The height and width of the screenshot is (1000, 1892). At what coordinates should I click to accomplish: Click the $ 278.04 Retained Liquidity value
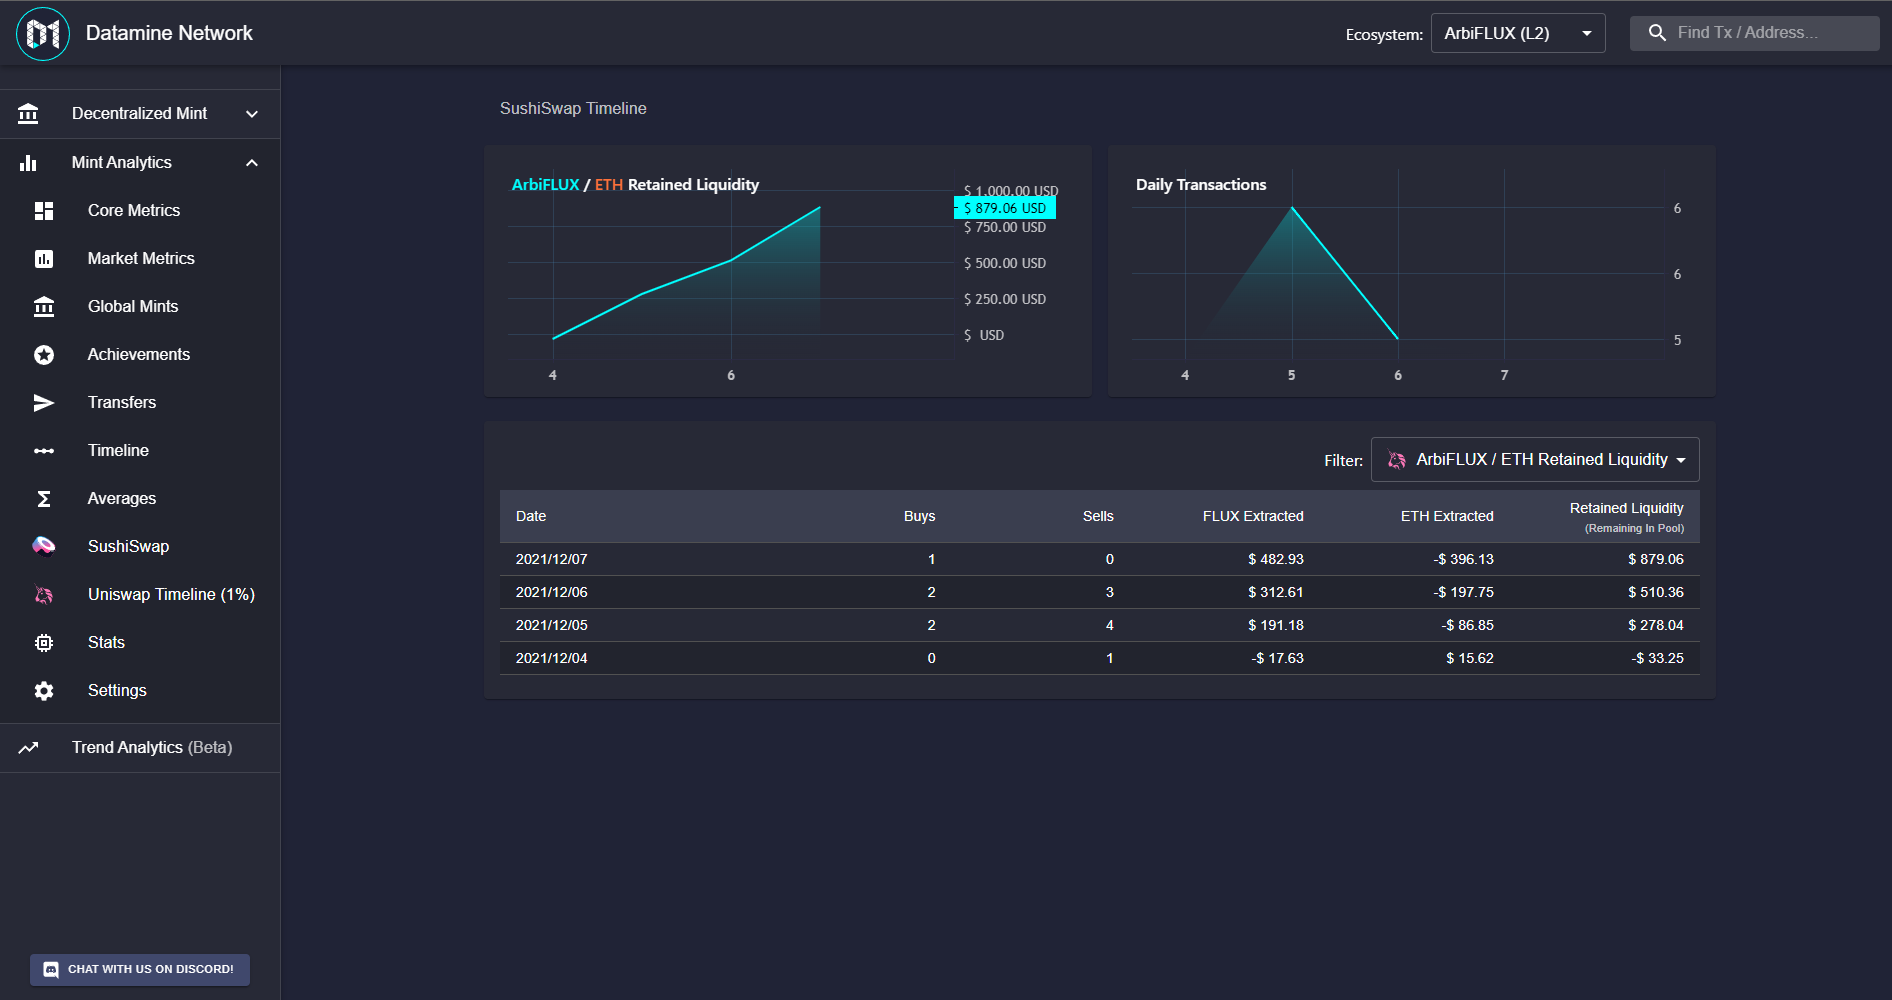[x=1656, y=626]
